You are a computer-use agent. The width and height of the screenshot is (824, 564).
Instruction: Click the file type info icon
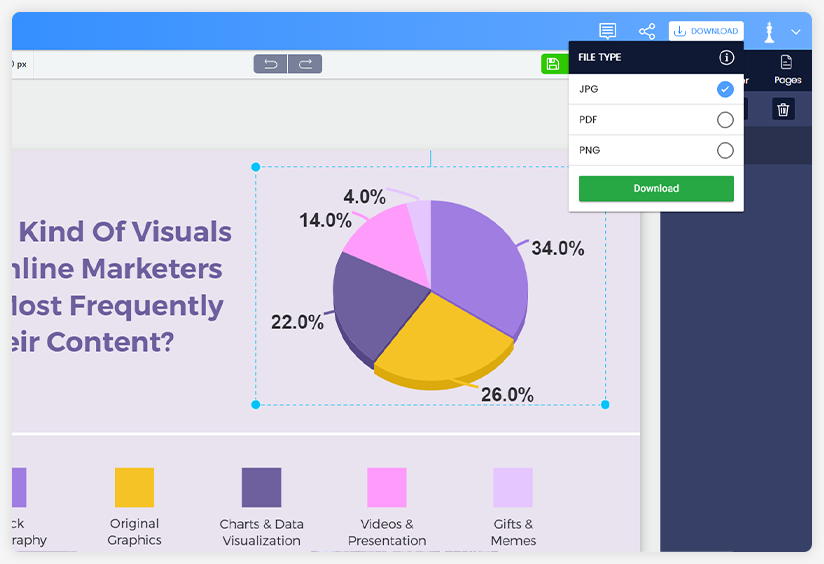(x=727, y=58)
